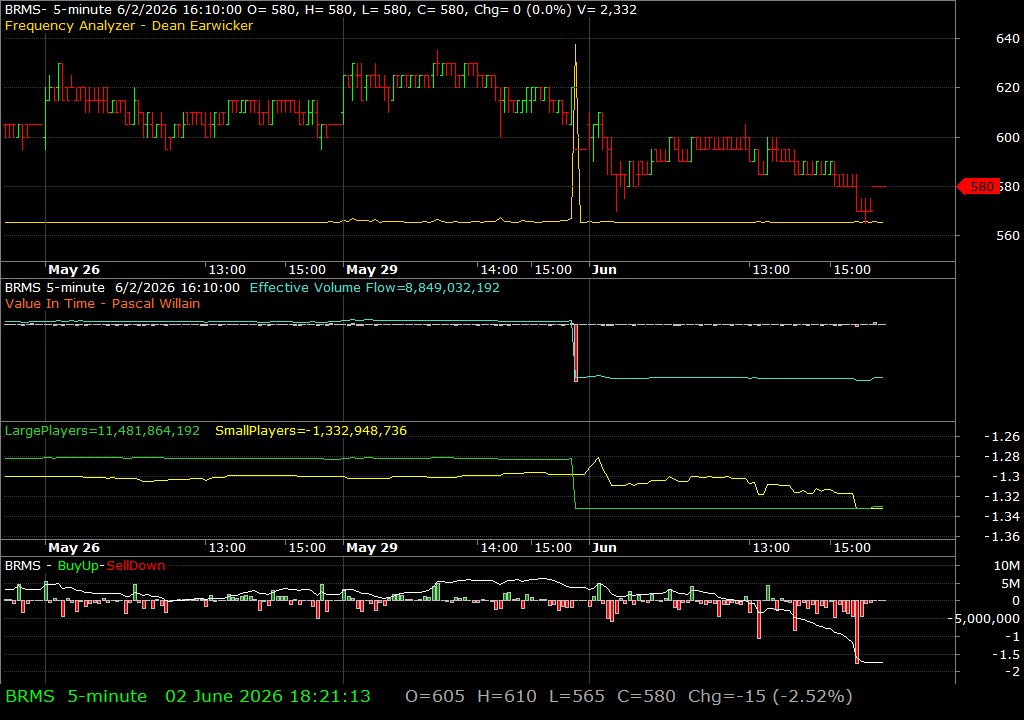Screen dimensions: 1024x720
Task: Click the status bar 'H=610' value
Action: point(507,696)
